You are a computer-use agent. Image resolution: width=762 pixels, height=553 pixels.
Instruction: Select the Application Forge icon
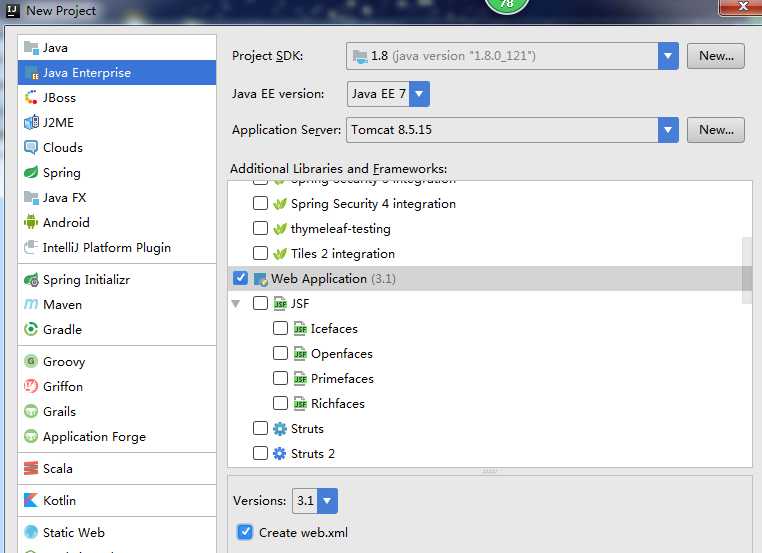click(x=31, y=436)
